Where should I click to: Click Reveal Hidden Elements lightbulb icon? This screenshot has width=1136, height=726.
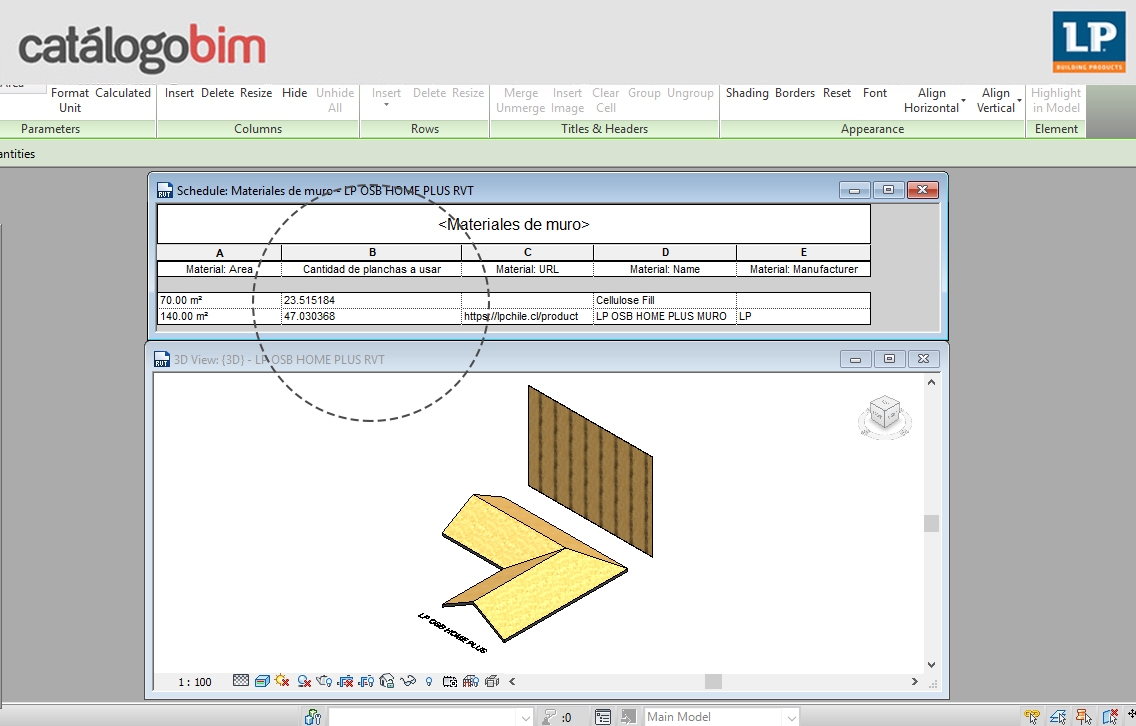coord(429,681)
